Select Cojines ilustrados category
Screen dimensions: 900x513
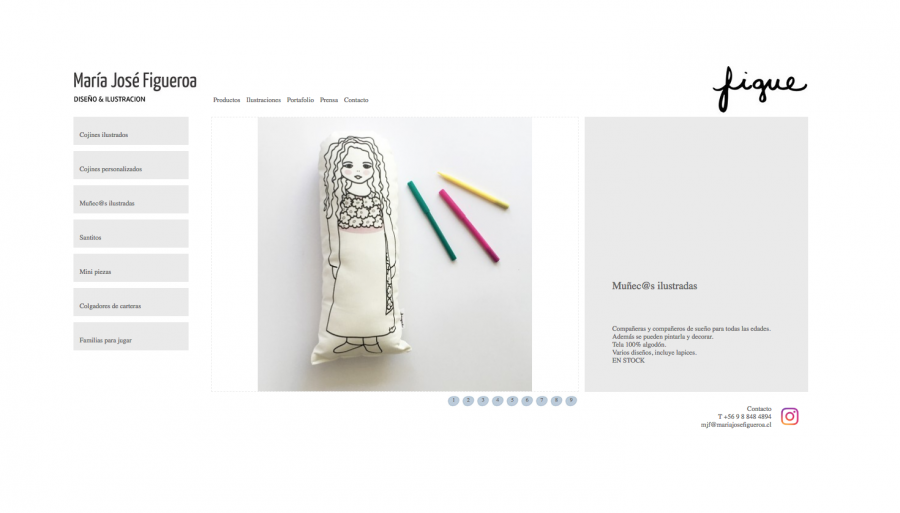coord(131,131)
